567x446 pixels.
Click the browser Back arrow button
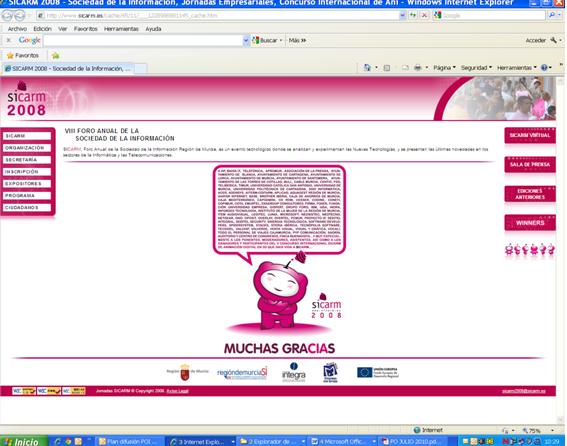(7, 16)
